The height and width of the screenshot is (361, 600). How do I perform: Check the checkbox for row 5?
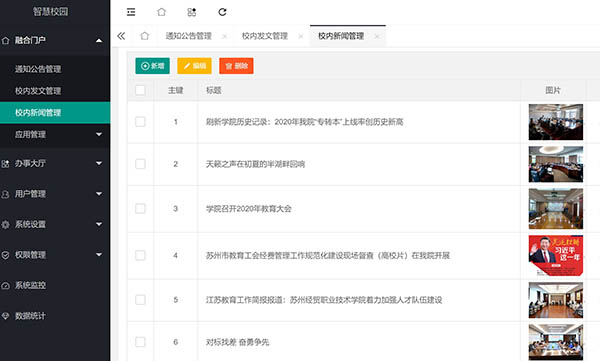pos(140,300)
